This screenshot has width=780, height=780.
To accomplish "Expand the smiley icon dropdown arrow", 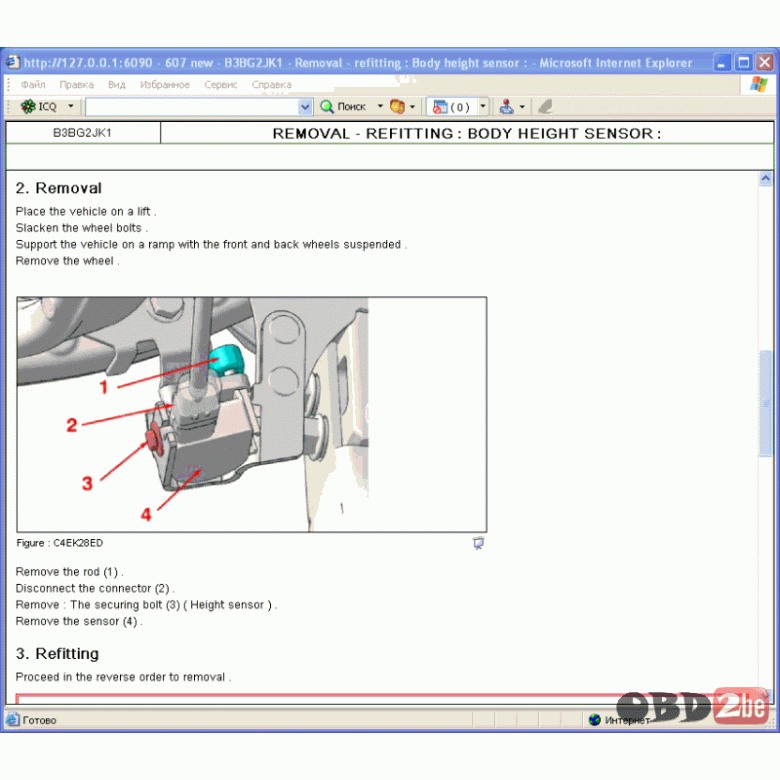I will pos(412,106).
